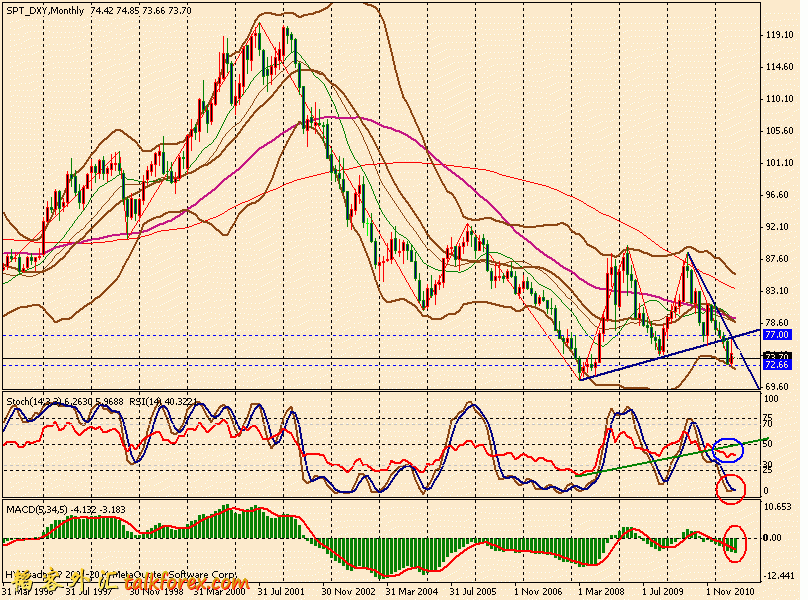
Task: Click the 101.10 price scale label
Action: pos(778,163)
